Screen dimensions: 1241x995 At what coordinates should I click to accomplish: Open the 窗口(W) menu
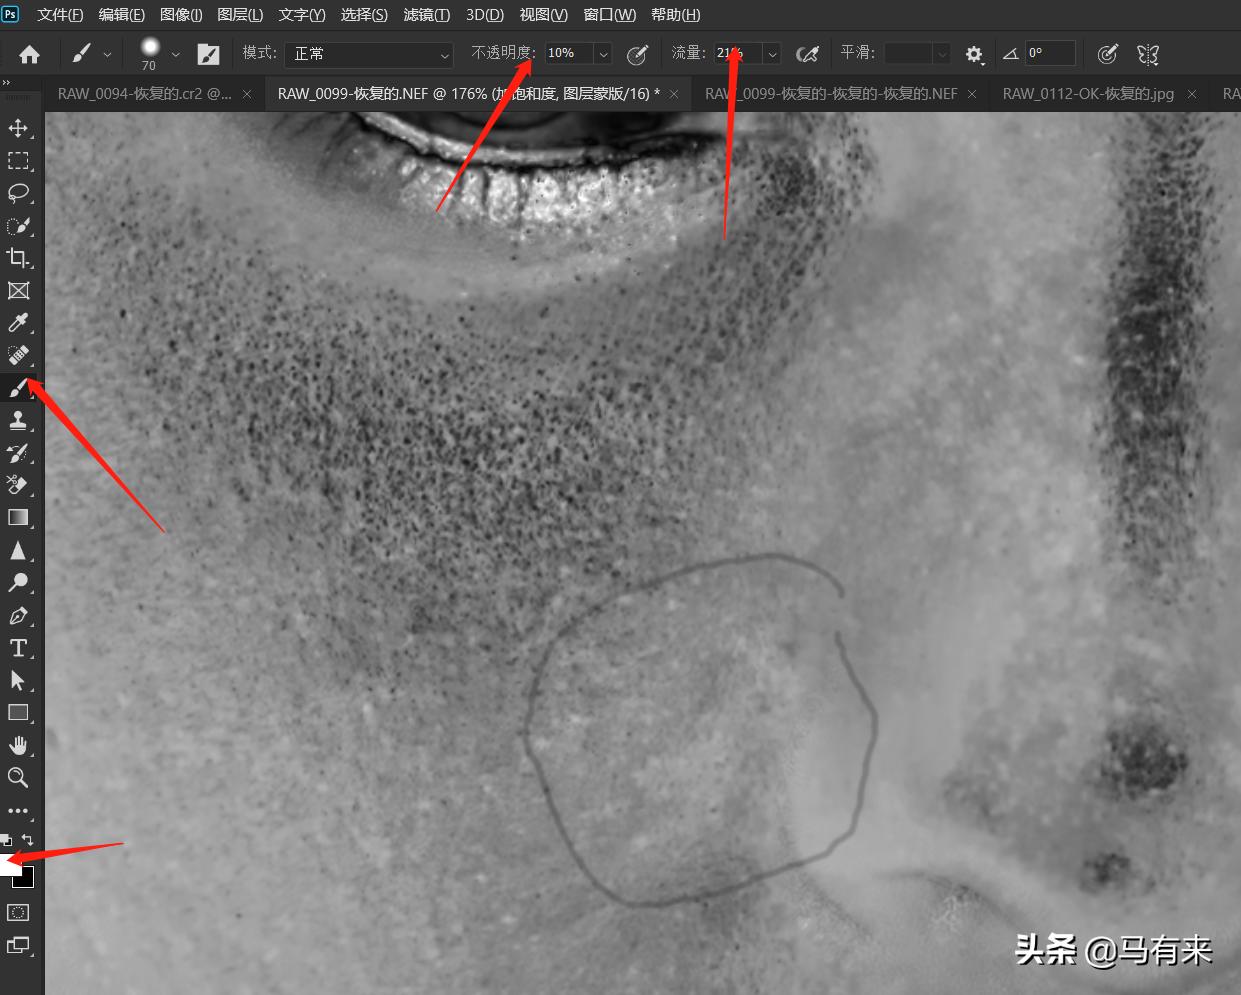pos(610,15)
